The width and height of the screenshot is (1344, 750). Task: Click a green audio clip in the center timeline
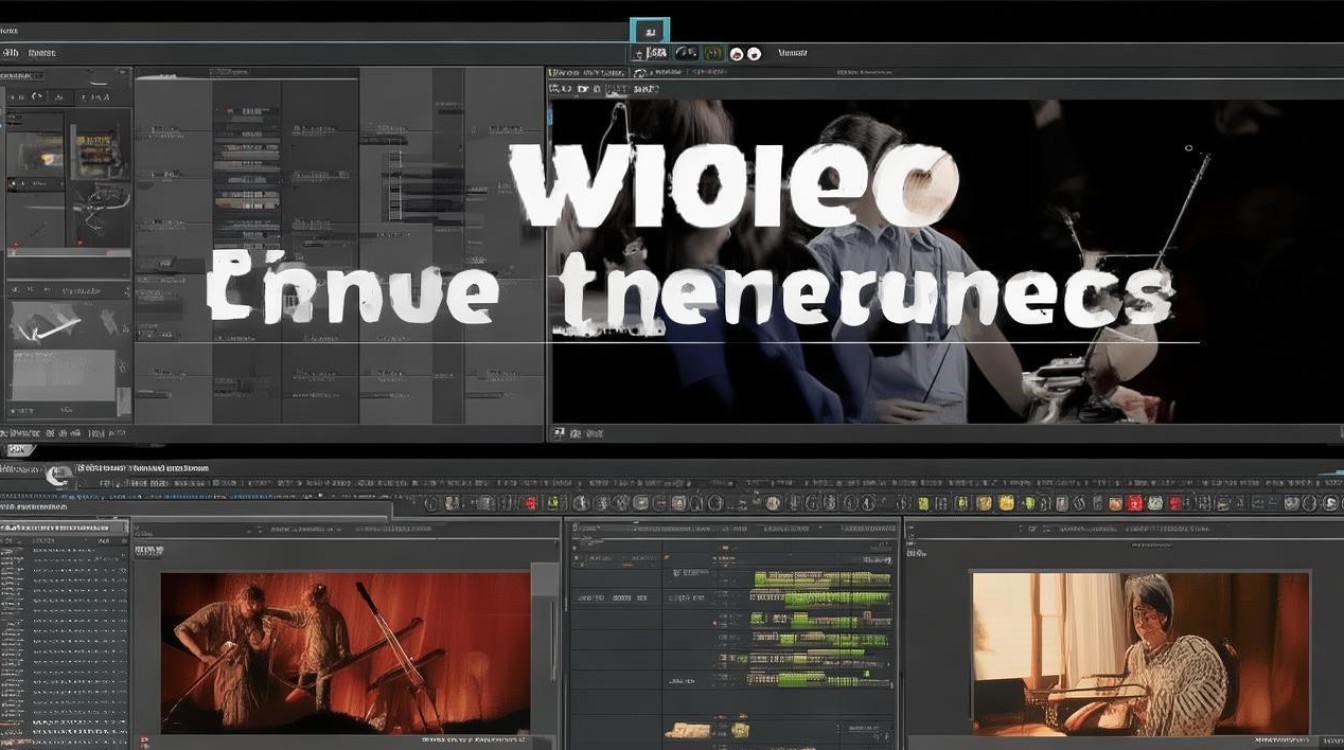(x=822, y=579)
